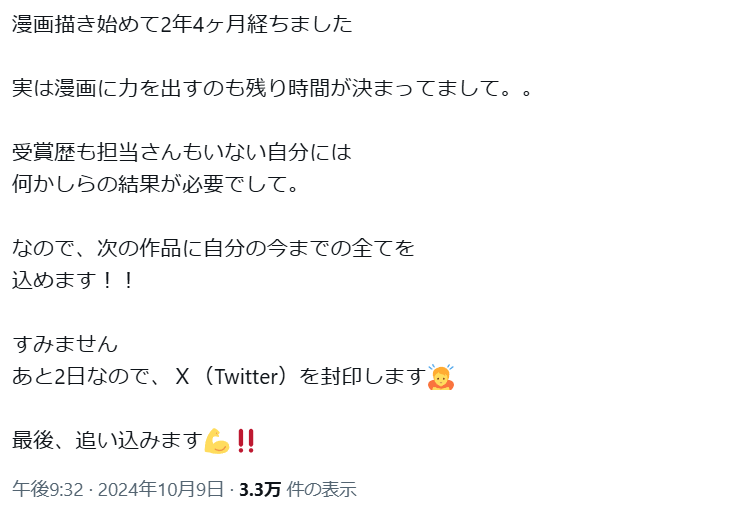
Task: Click the 件の表示 views label
Action: pyautogui.click(x=321, y=490)
